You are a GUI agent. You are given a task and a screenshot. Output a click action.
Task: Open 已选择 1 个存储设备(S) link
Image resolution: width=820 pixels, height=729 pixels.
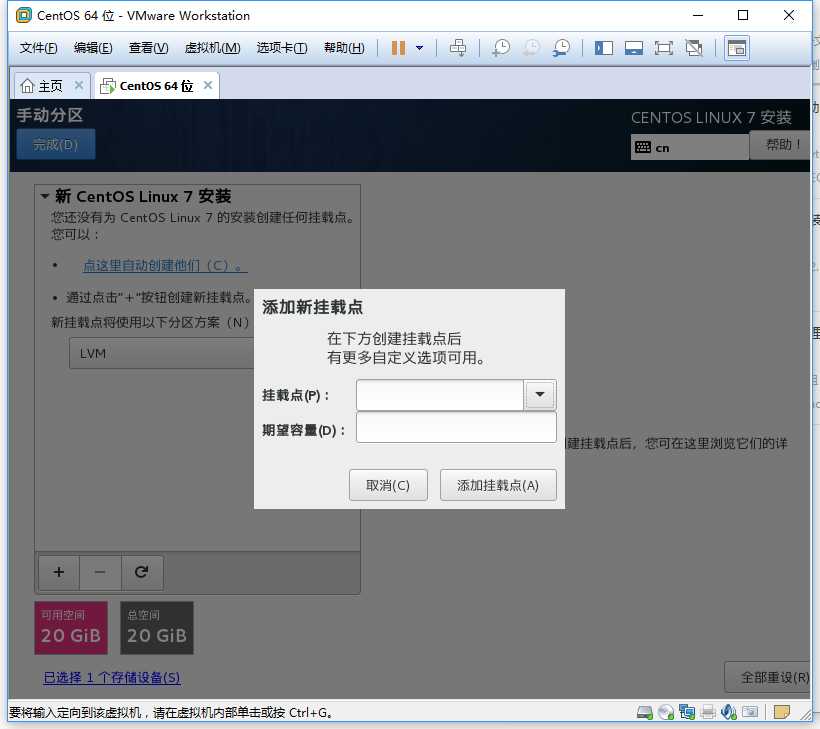pos(112,678)
